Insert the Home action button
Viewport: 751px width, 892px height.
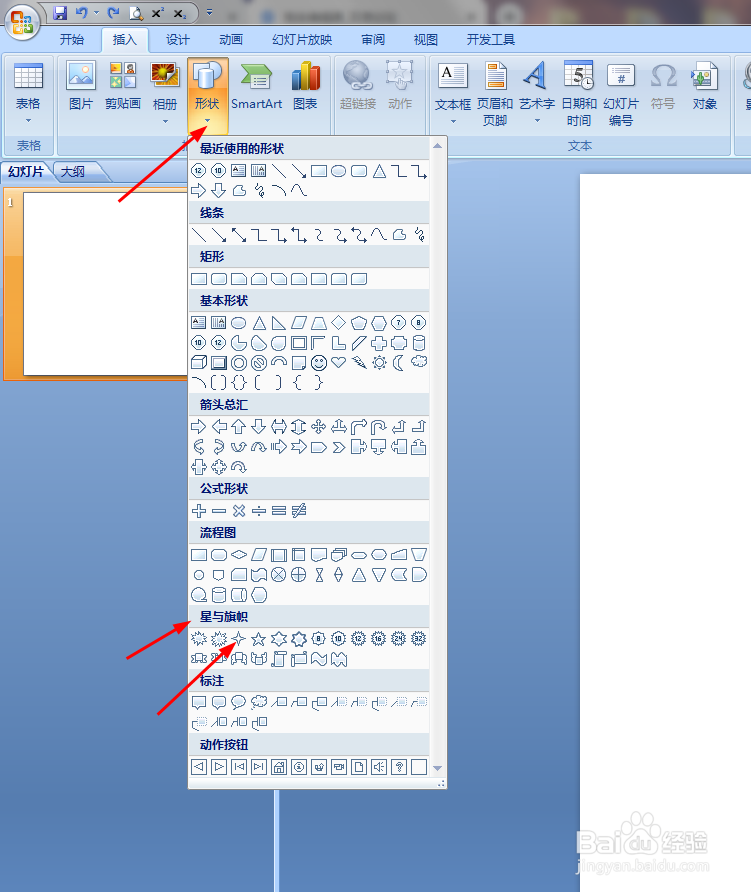[x=279, y=767]
